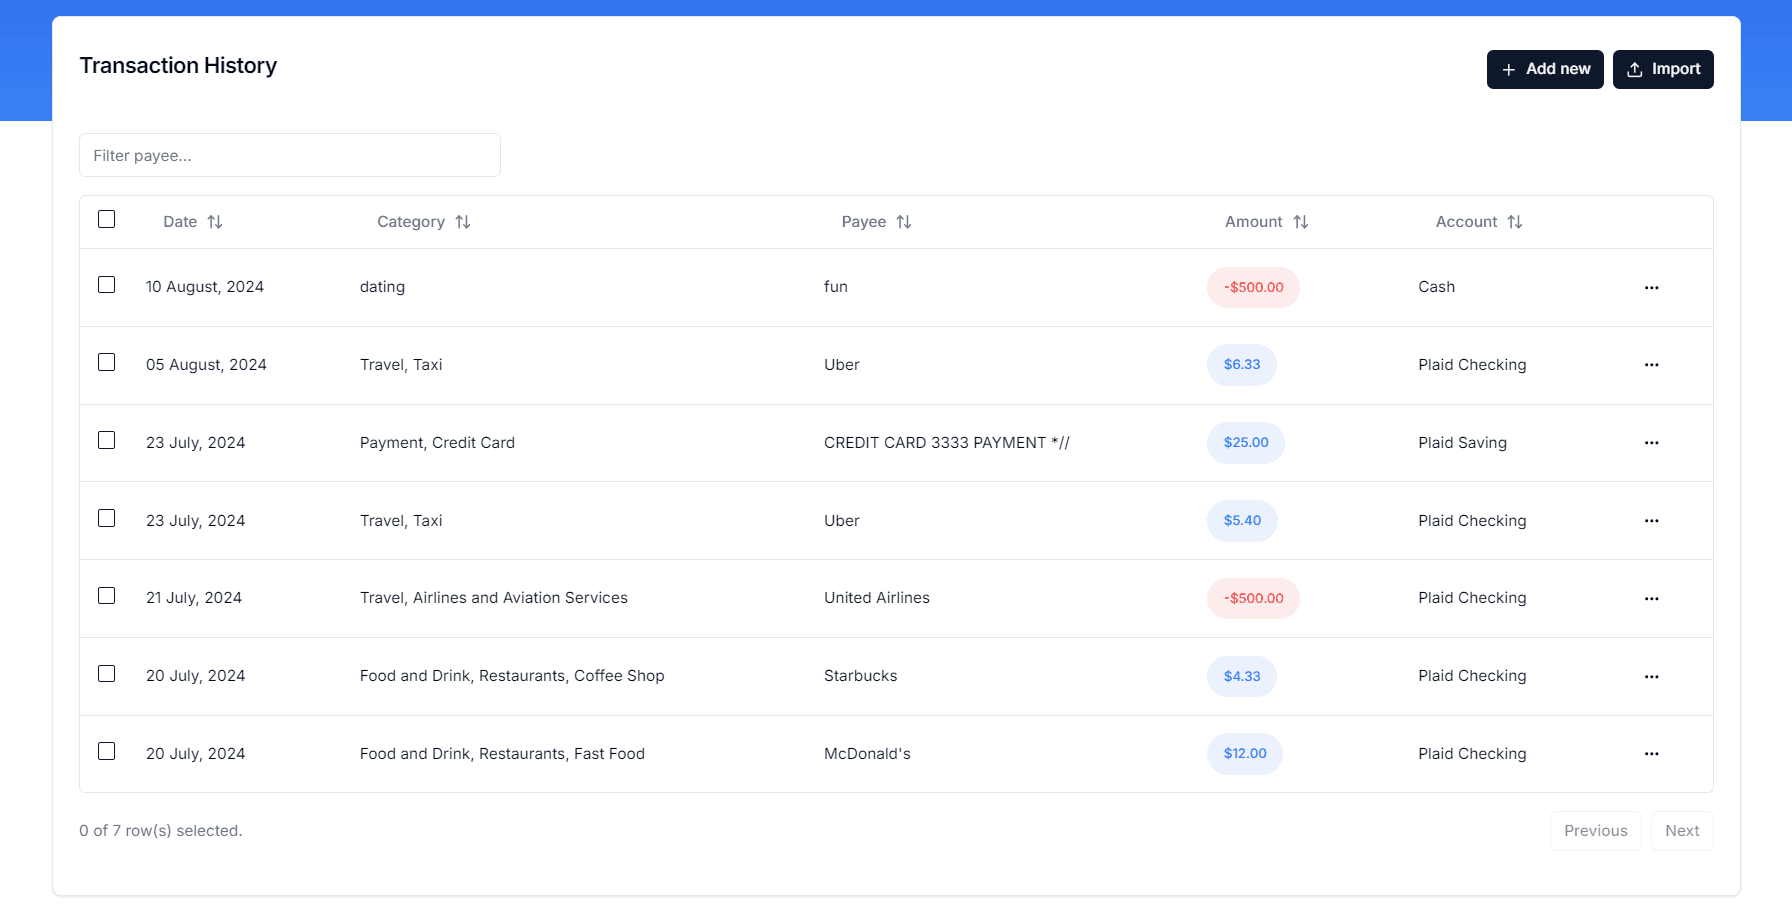Focus the Filter payee search field

(290, 155)
